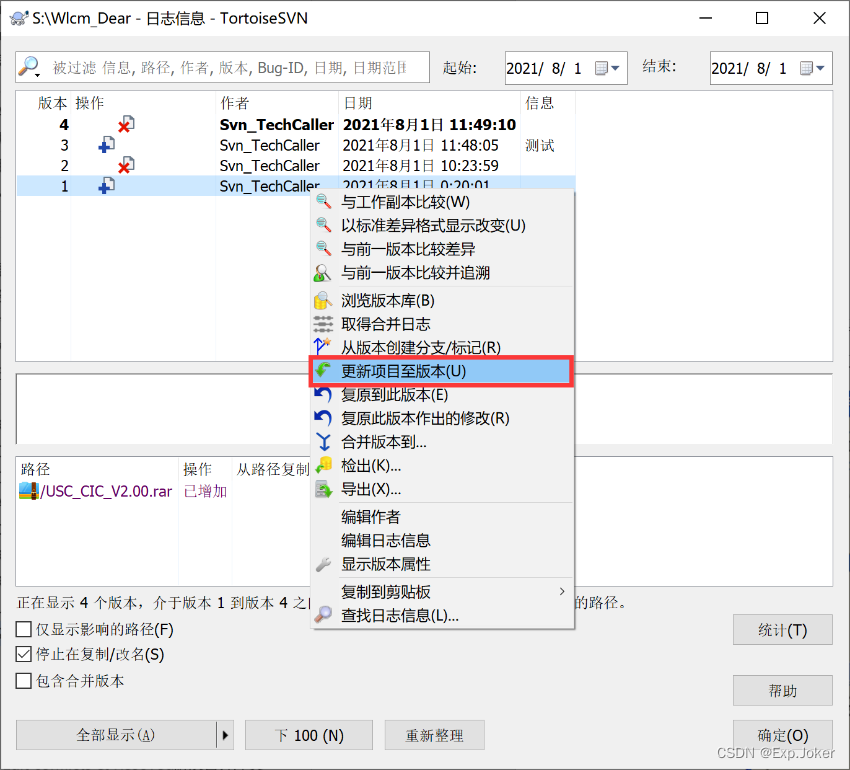Click the checkout icon beside 检出(K)
This screenshot has height=770, width=850.
324,465
